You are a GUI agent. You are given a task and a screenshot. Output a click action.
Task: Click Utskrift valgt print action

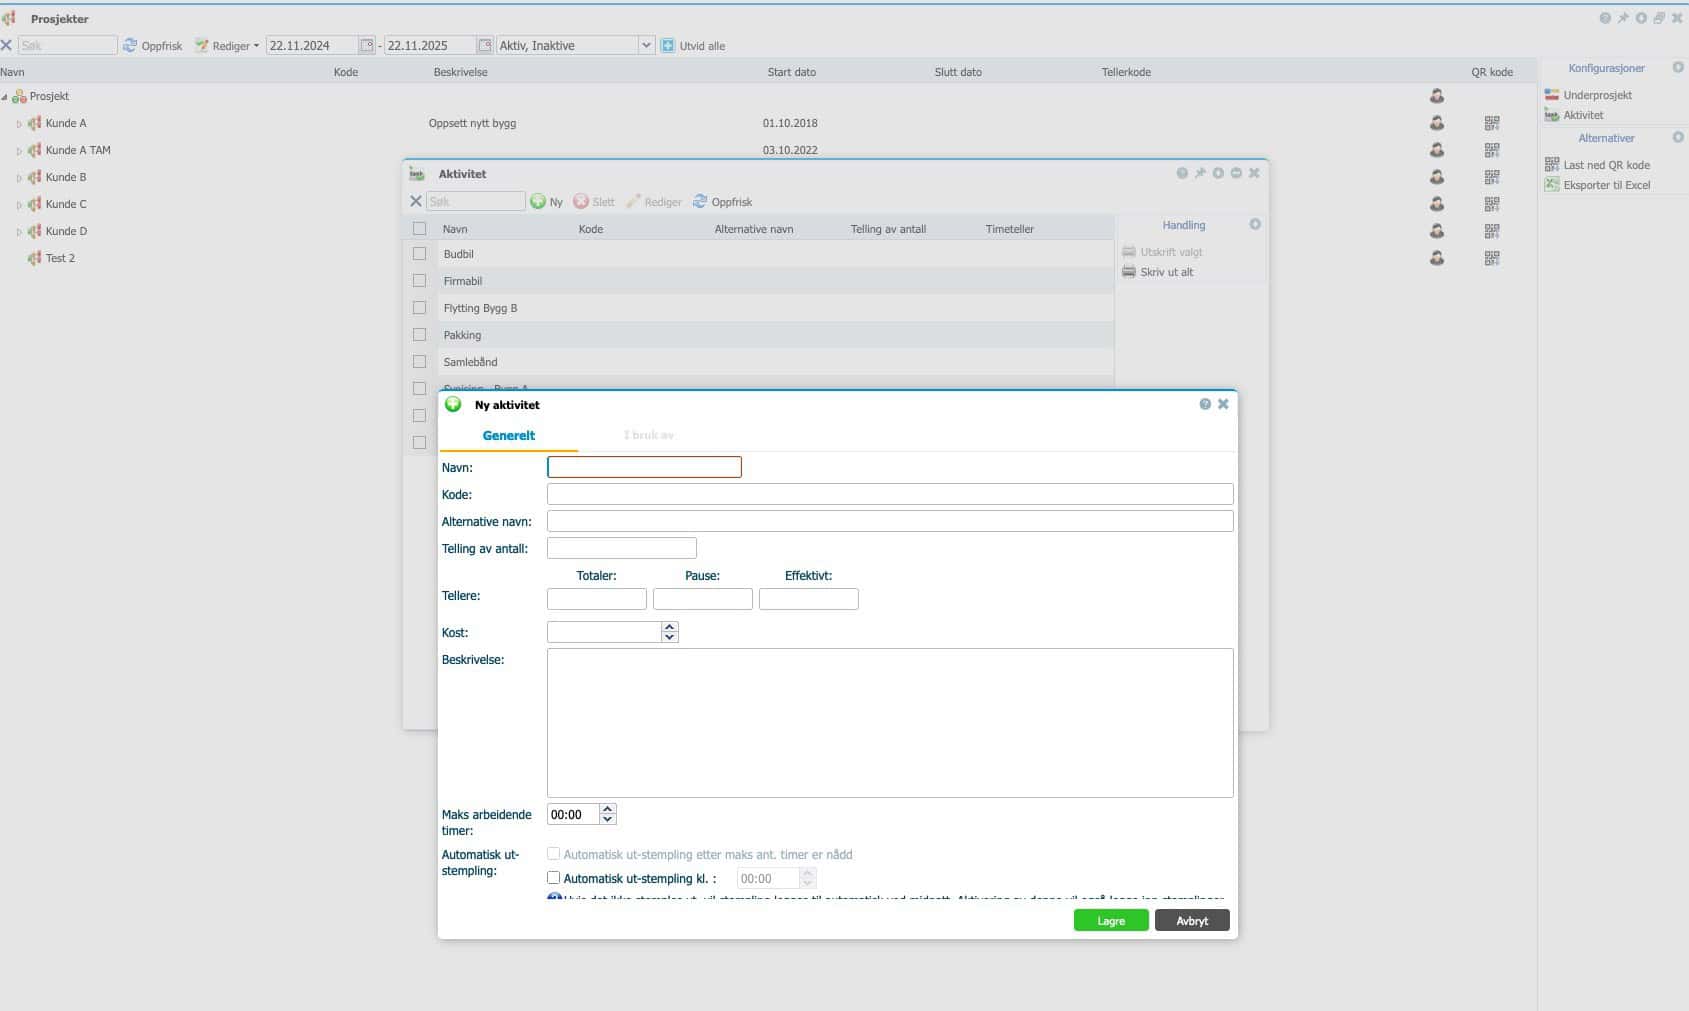(x=1163, y=252)
